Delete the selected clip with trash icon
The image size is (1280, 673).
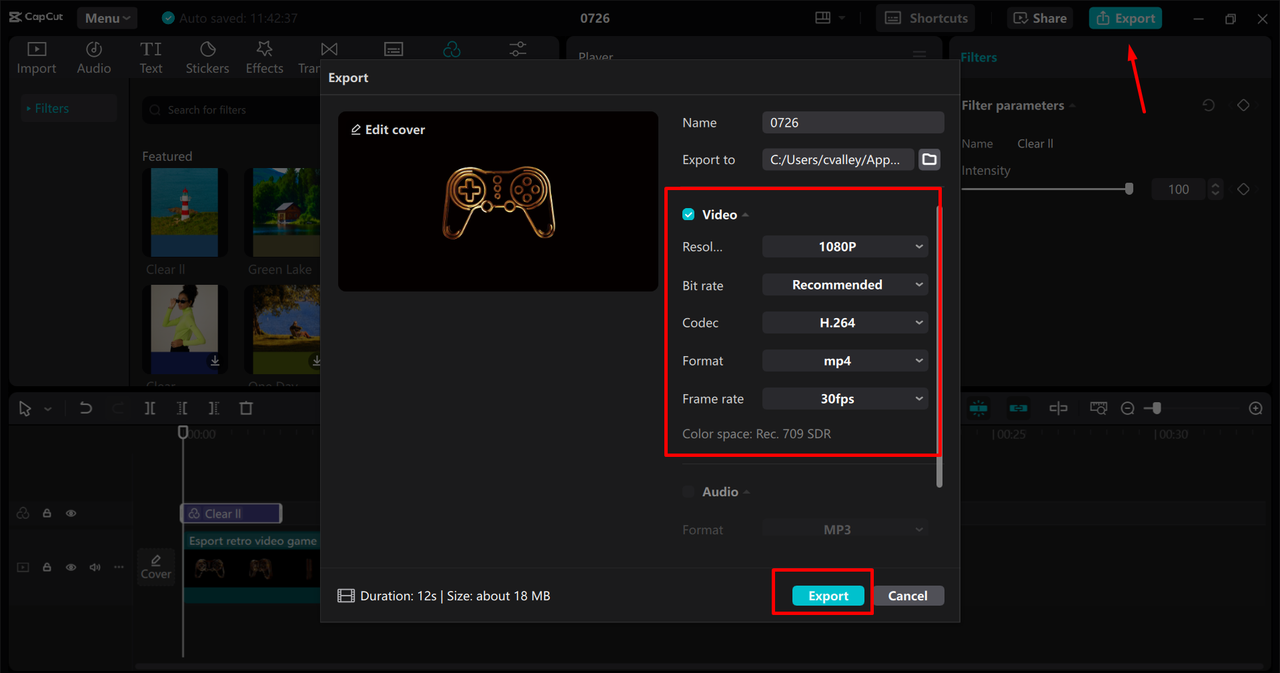[246, 408]
